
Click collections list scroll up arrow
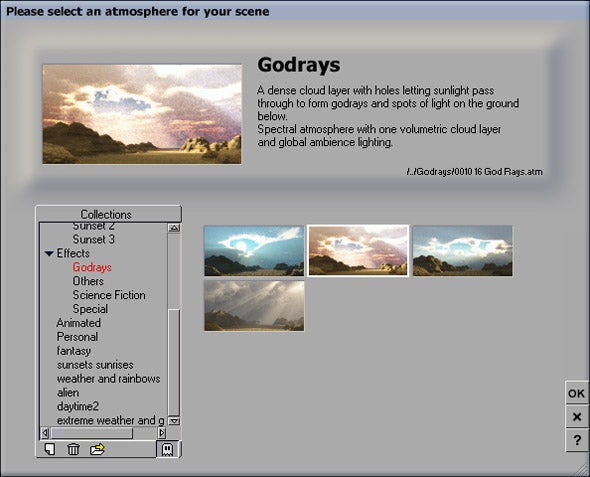click(x=174, y=228)
